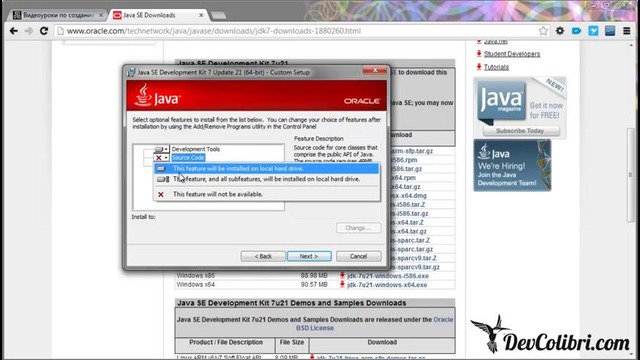
Task: Click the '90.57 MB' file size cell
Action: click(314, 284)
